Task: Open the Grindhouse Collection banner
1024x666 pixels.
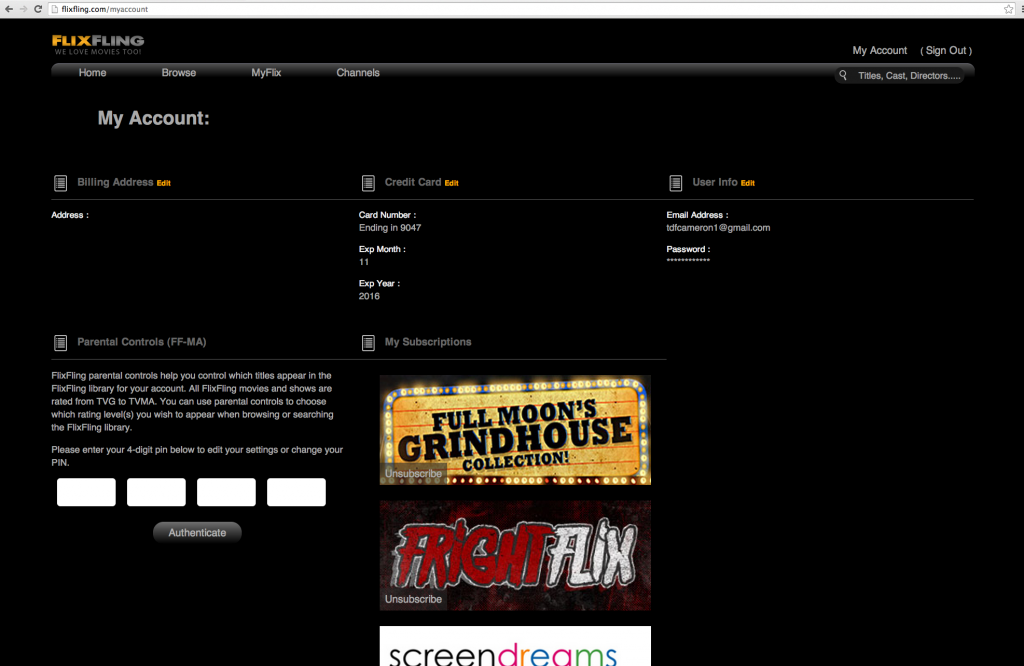Action: [x=515, y=430]
